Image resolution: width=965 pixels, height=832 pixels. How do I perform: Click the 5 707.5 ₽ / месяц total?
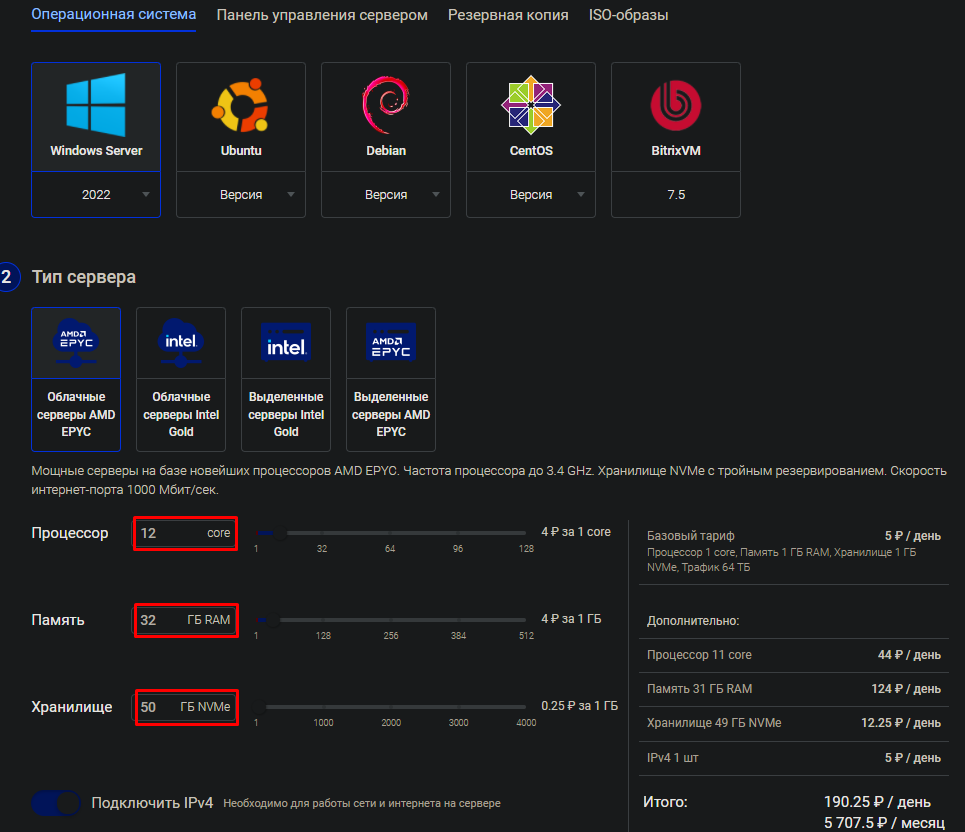pyautogui.click(x=884, y=823)
